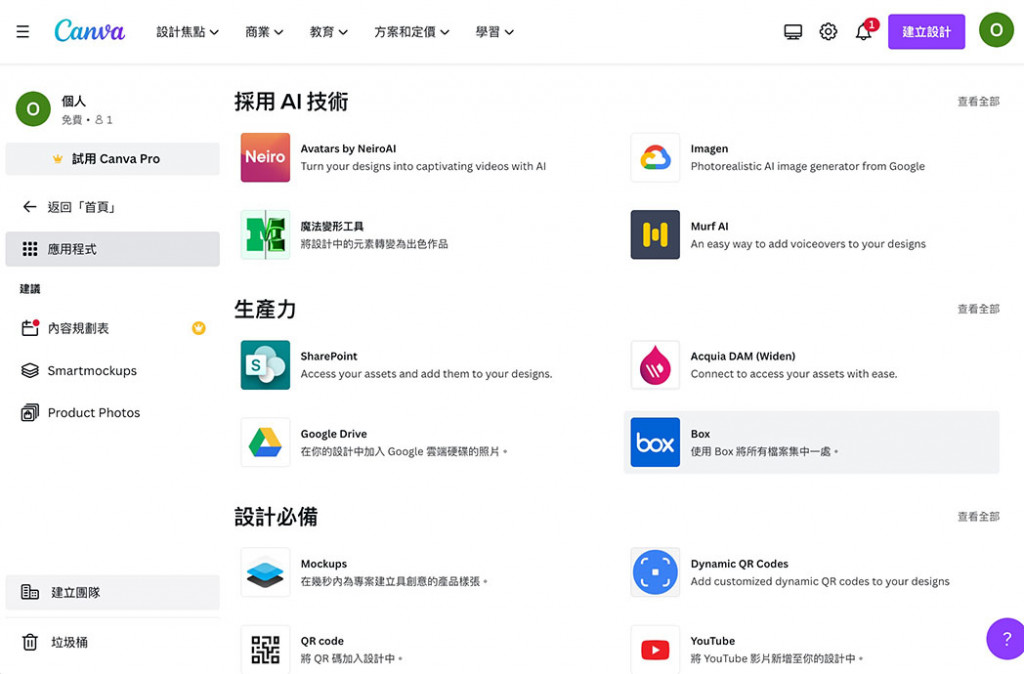Open the Acquia DAM app icon
Image resolution: width=1024 pixels, height=674 pixels.
(655, 365)
